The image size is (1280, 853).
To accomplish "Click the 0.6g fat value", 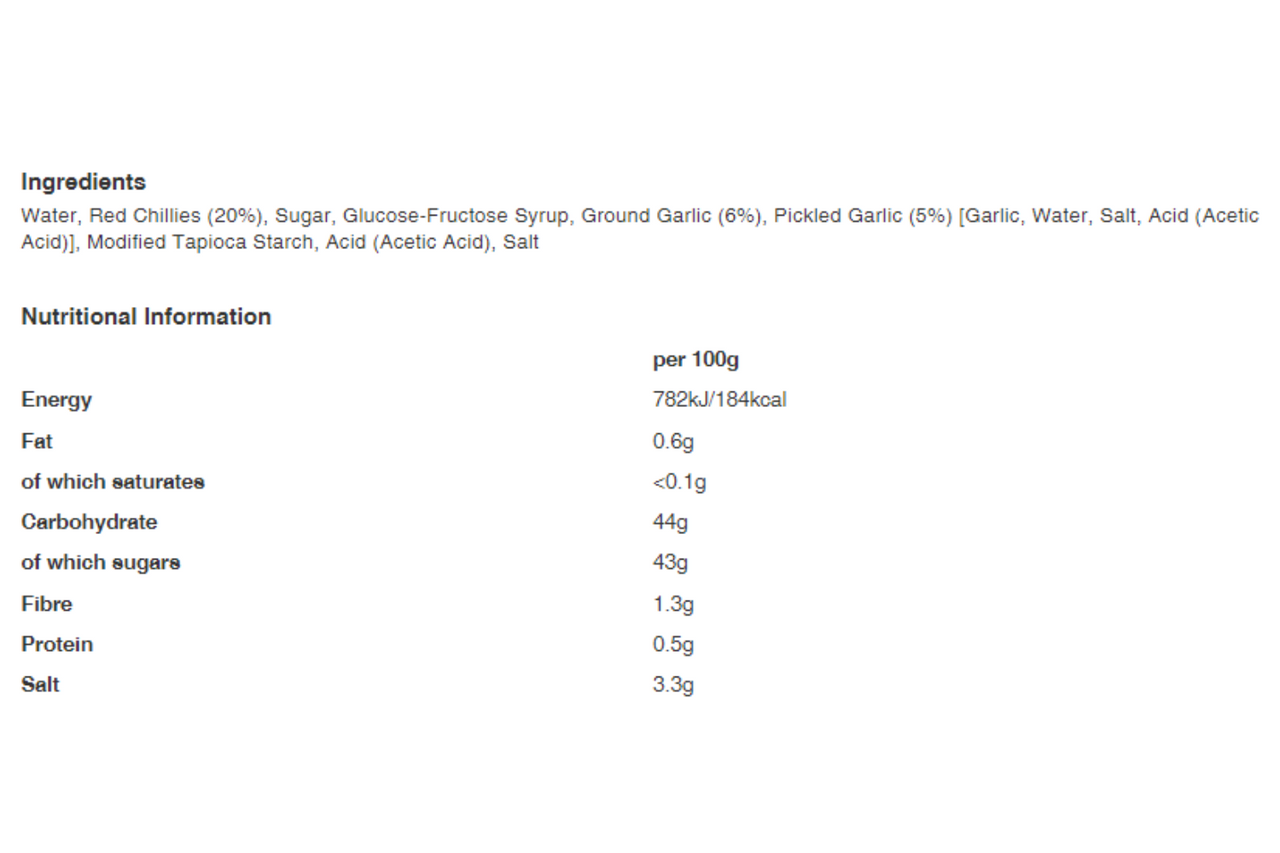I will 673,442.
